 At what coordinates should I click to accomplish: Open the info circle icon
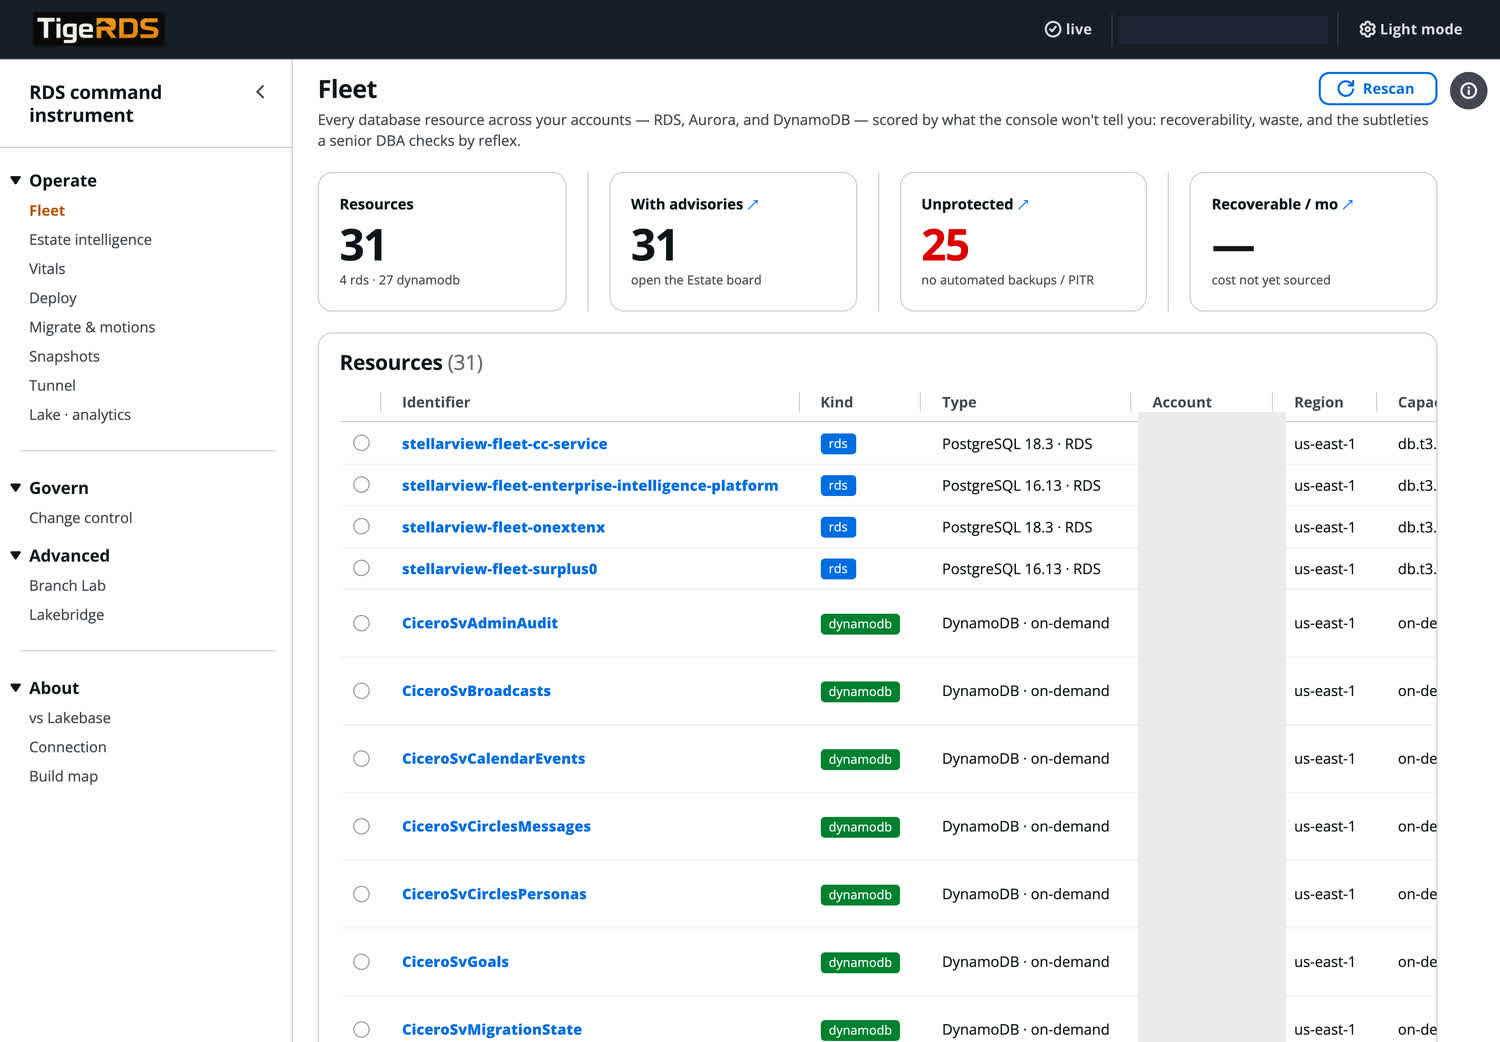click(x=1468, y=90)
